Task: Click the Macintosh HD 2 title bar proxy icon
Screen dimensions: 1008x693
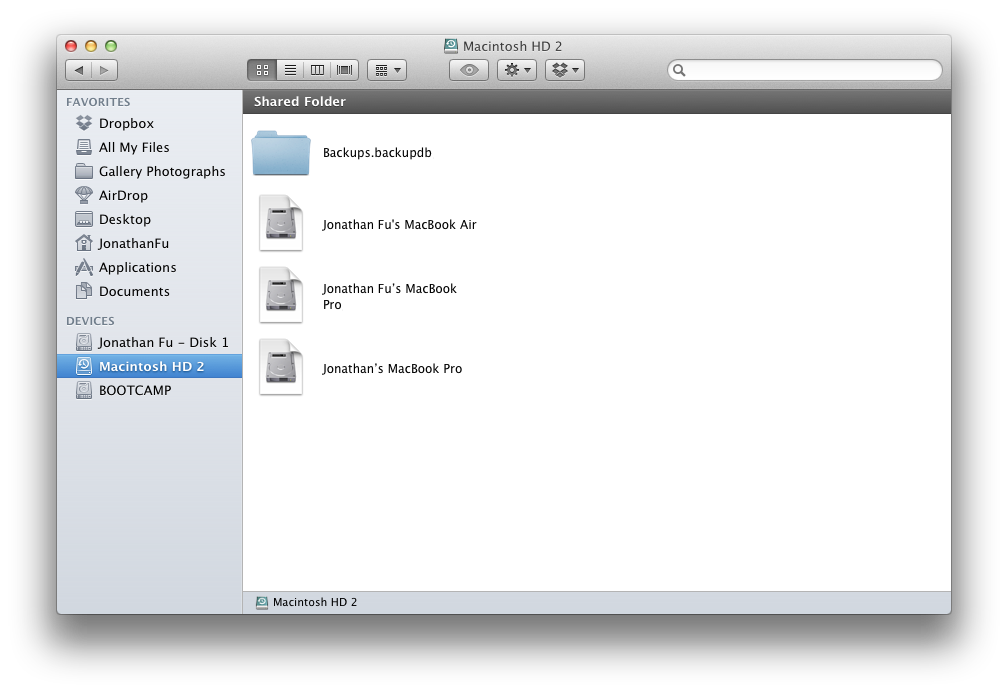Action: point(451,46)
